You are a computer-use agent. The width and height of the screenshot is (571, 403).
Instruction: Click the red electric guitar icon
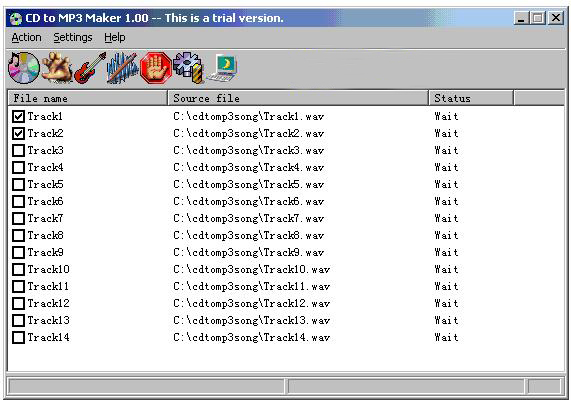pos(90,68)
